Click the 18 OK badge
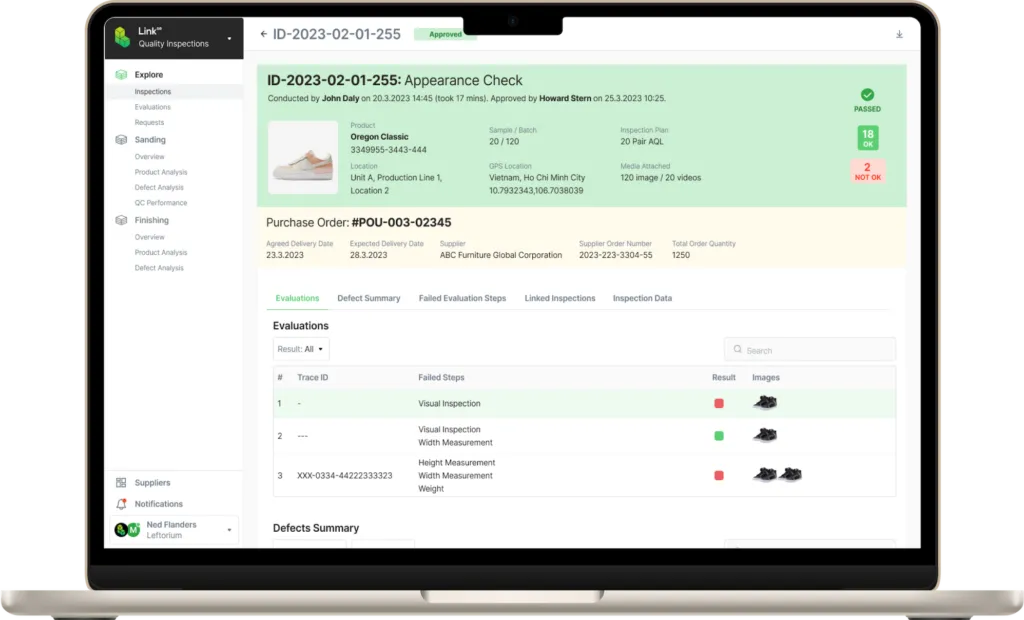Image resolution: width=1024 pixels, height=620 pixels. pyautogui.click(x=868, y=138)
